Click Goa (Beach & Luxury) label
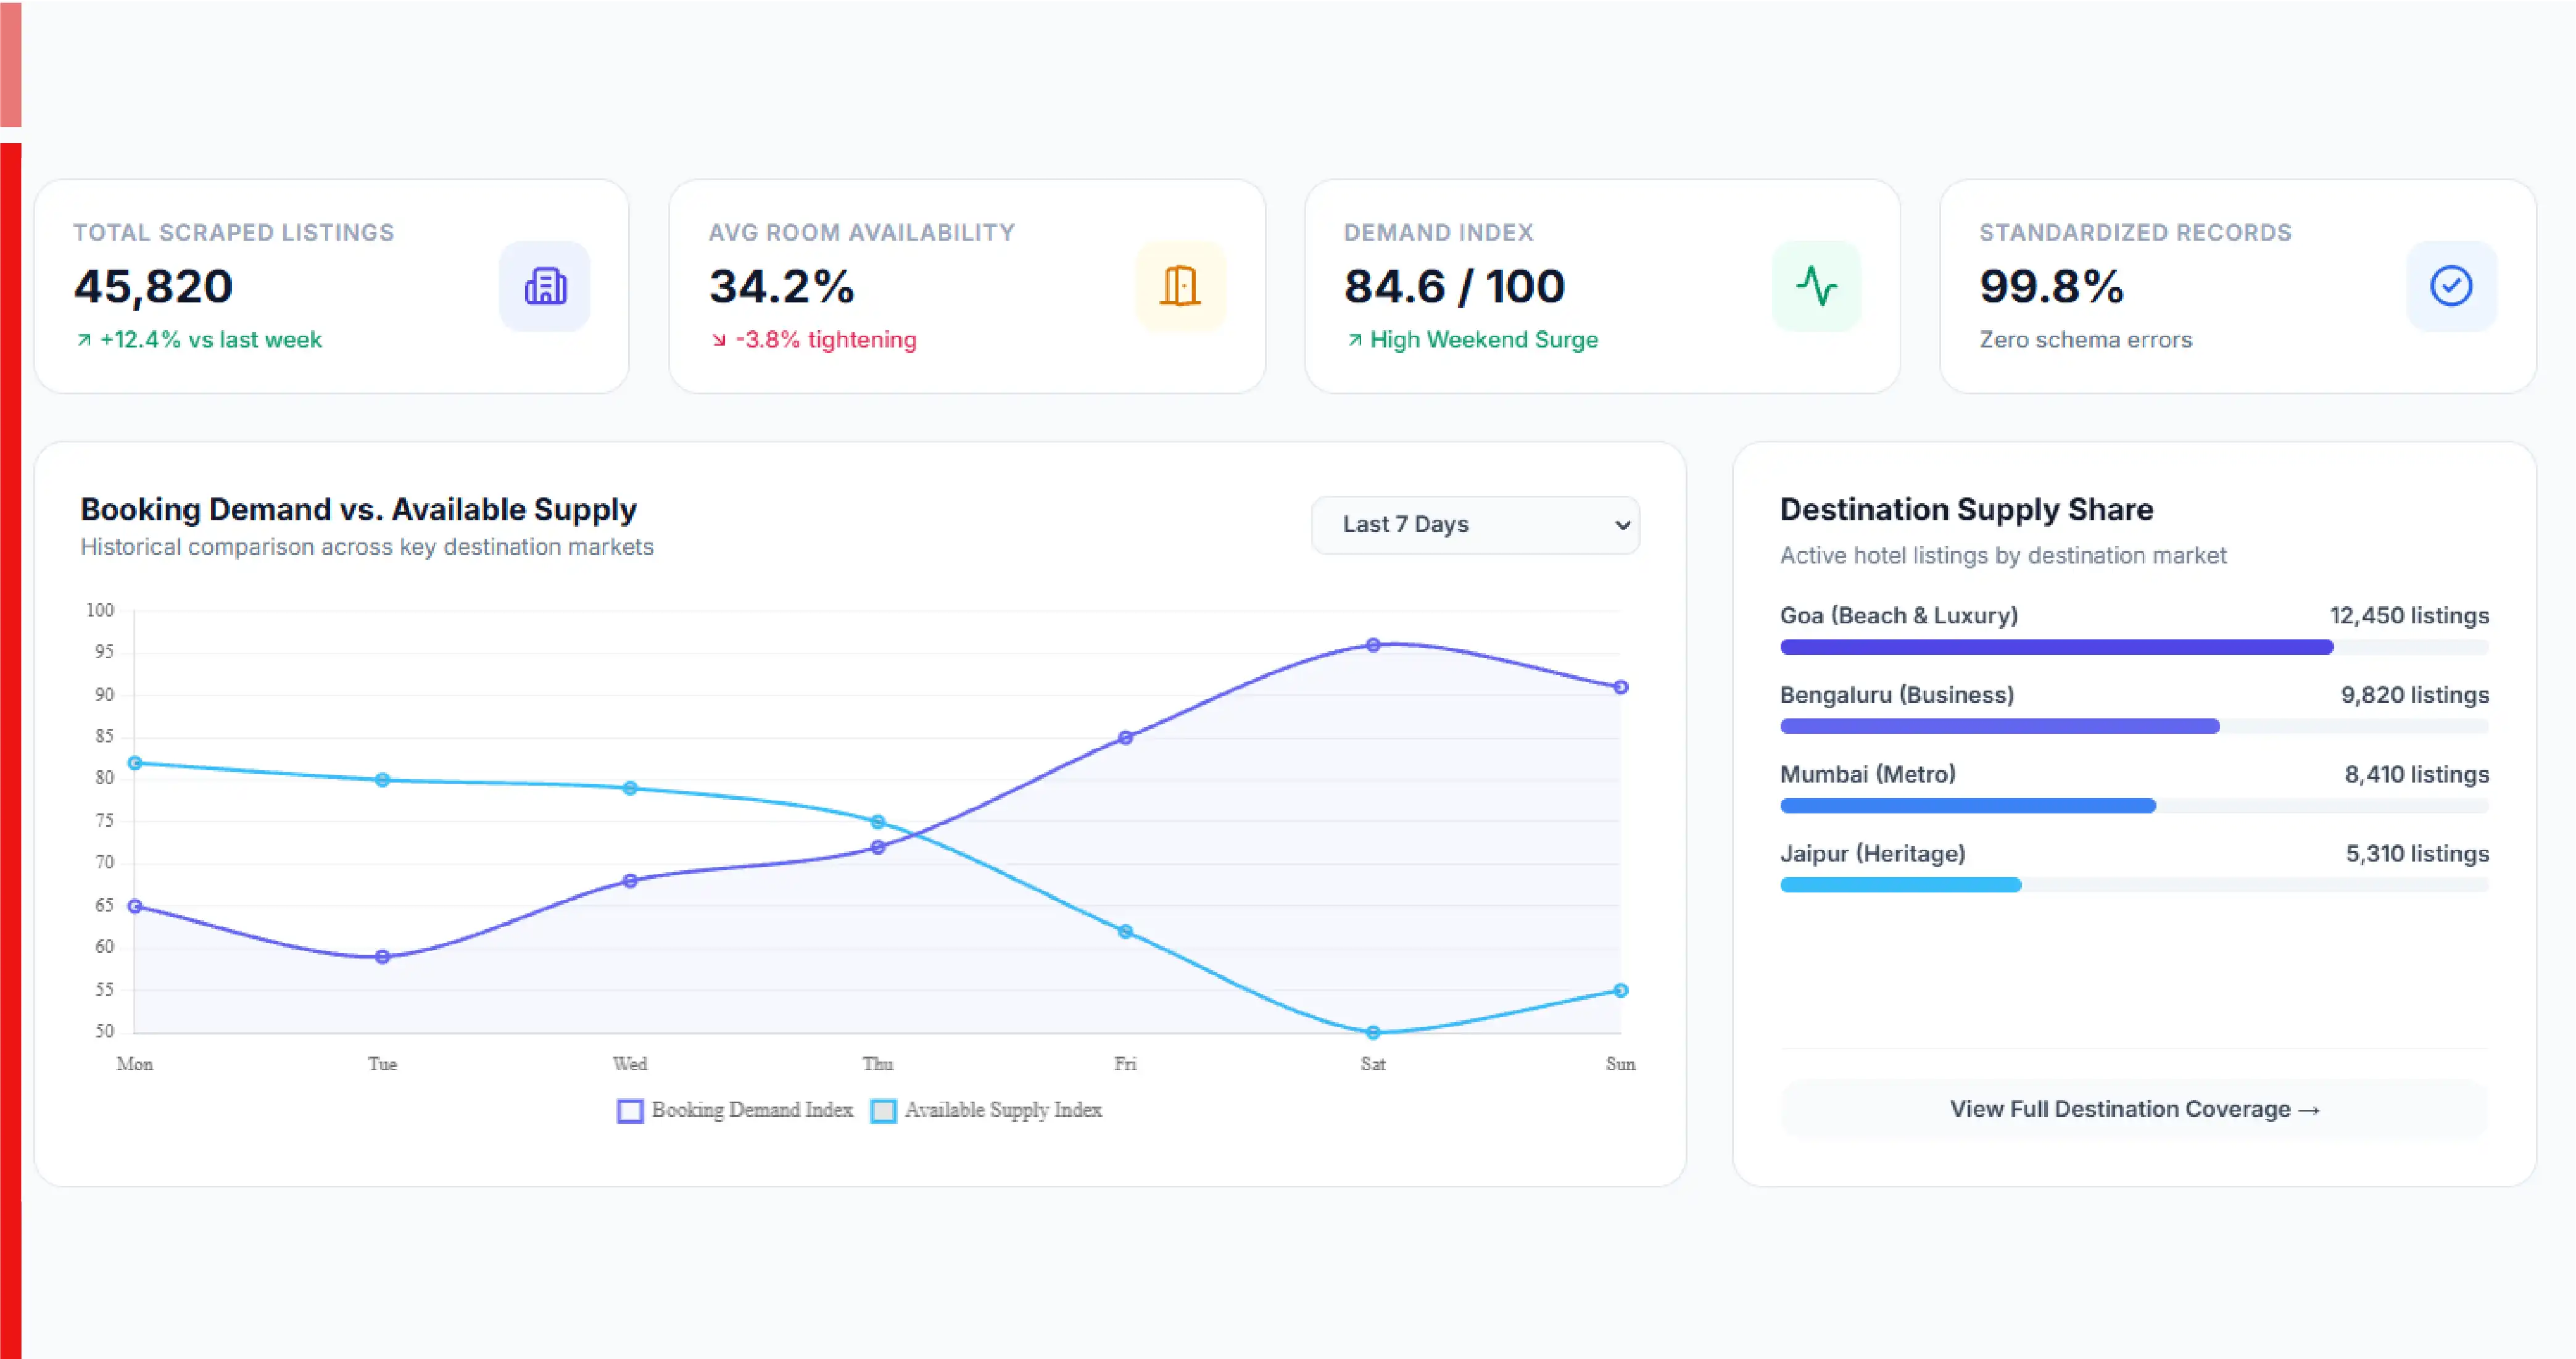Screen dimensions: 2576x1359 [x=1899, y=616]
